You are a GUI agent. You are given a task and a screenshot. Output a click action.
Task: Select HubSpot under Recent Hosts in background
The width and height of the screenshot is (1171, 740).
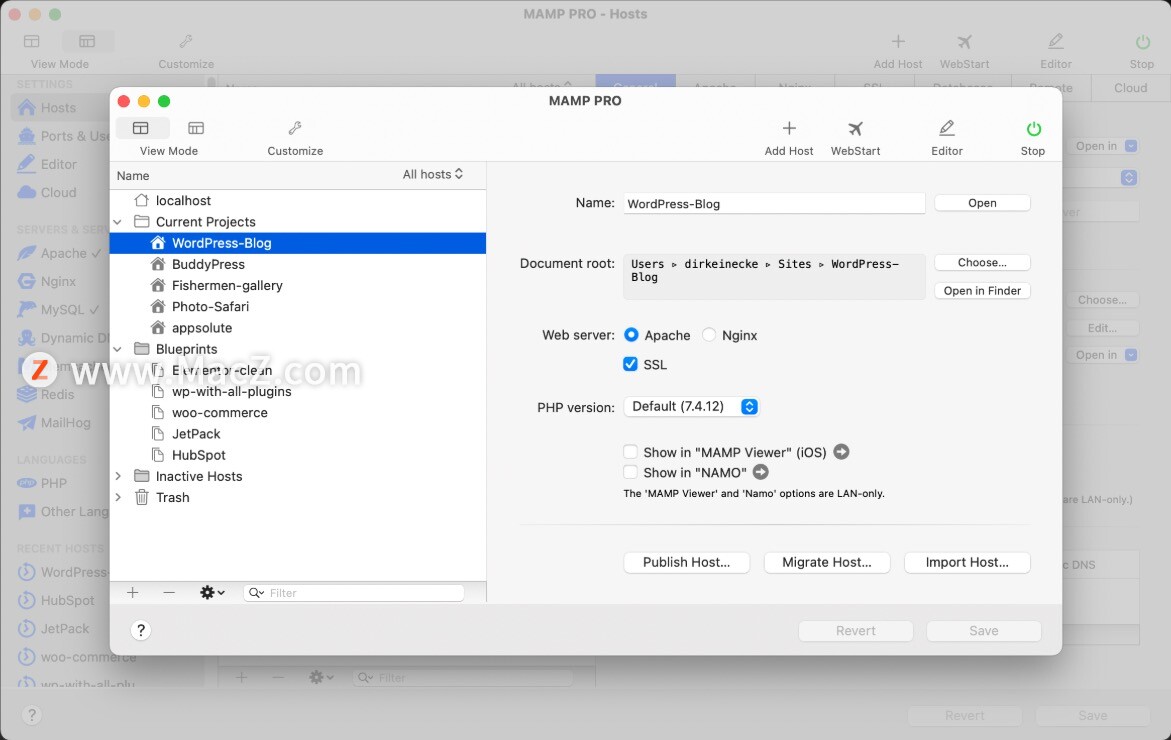pyautogui.click(x=67, y=600)
